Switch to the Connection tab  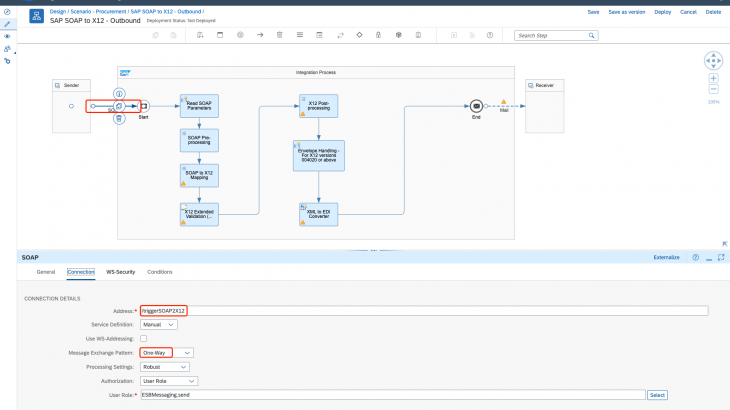point(81,272)
